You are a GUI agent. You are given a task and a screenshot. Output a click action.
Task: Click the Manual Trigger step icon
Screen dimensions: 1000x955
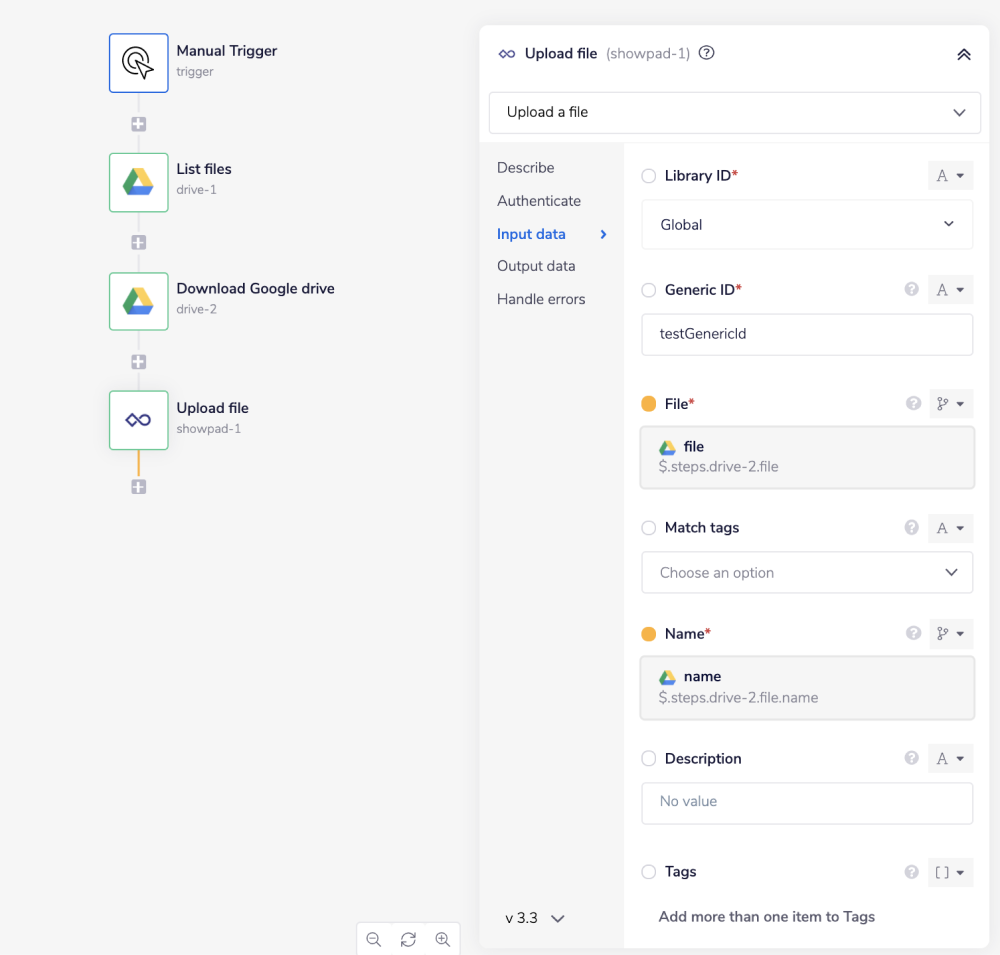coord(138,63)
